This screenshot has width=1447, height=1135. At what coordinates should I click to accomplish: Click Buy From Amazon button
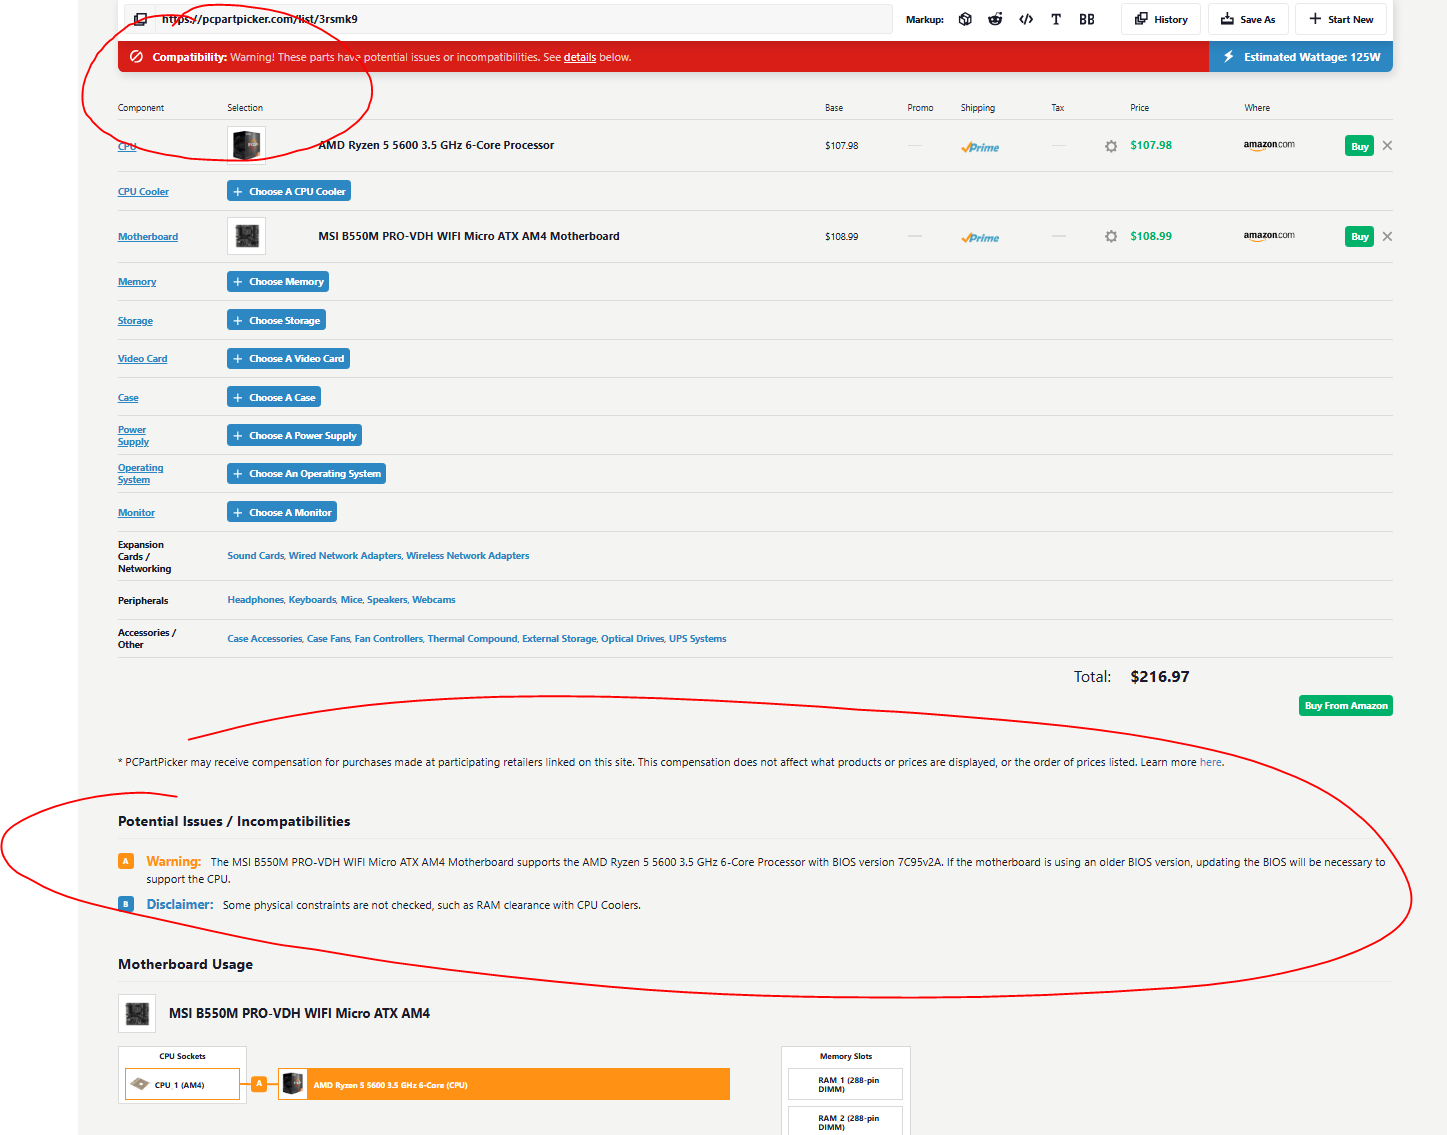1346,705
